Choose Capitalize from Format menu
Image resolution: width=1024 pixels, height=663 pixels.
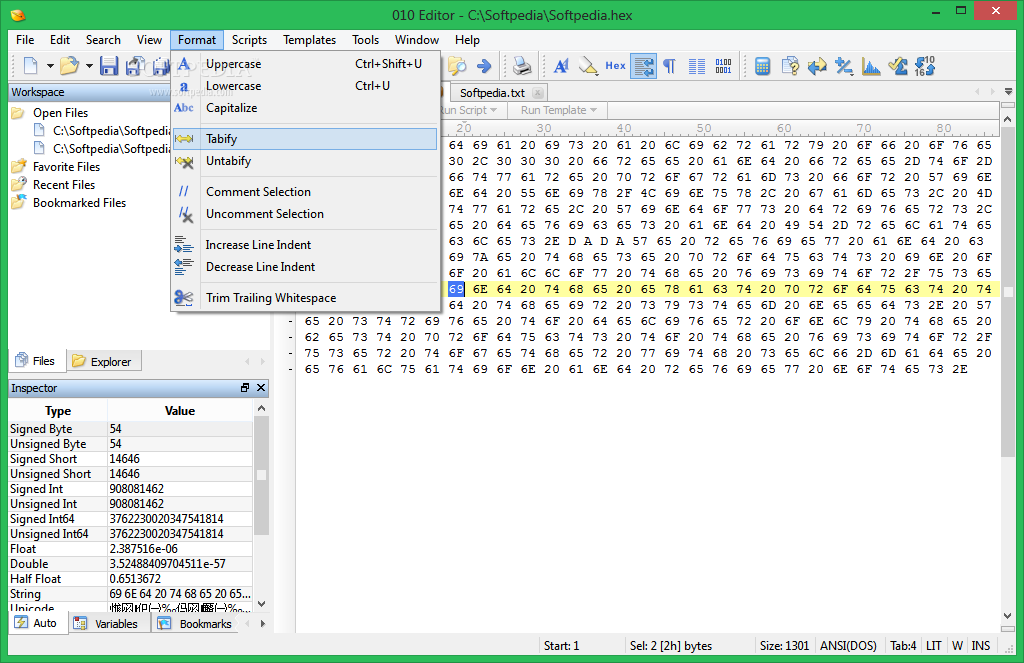(306, 108)
